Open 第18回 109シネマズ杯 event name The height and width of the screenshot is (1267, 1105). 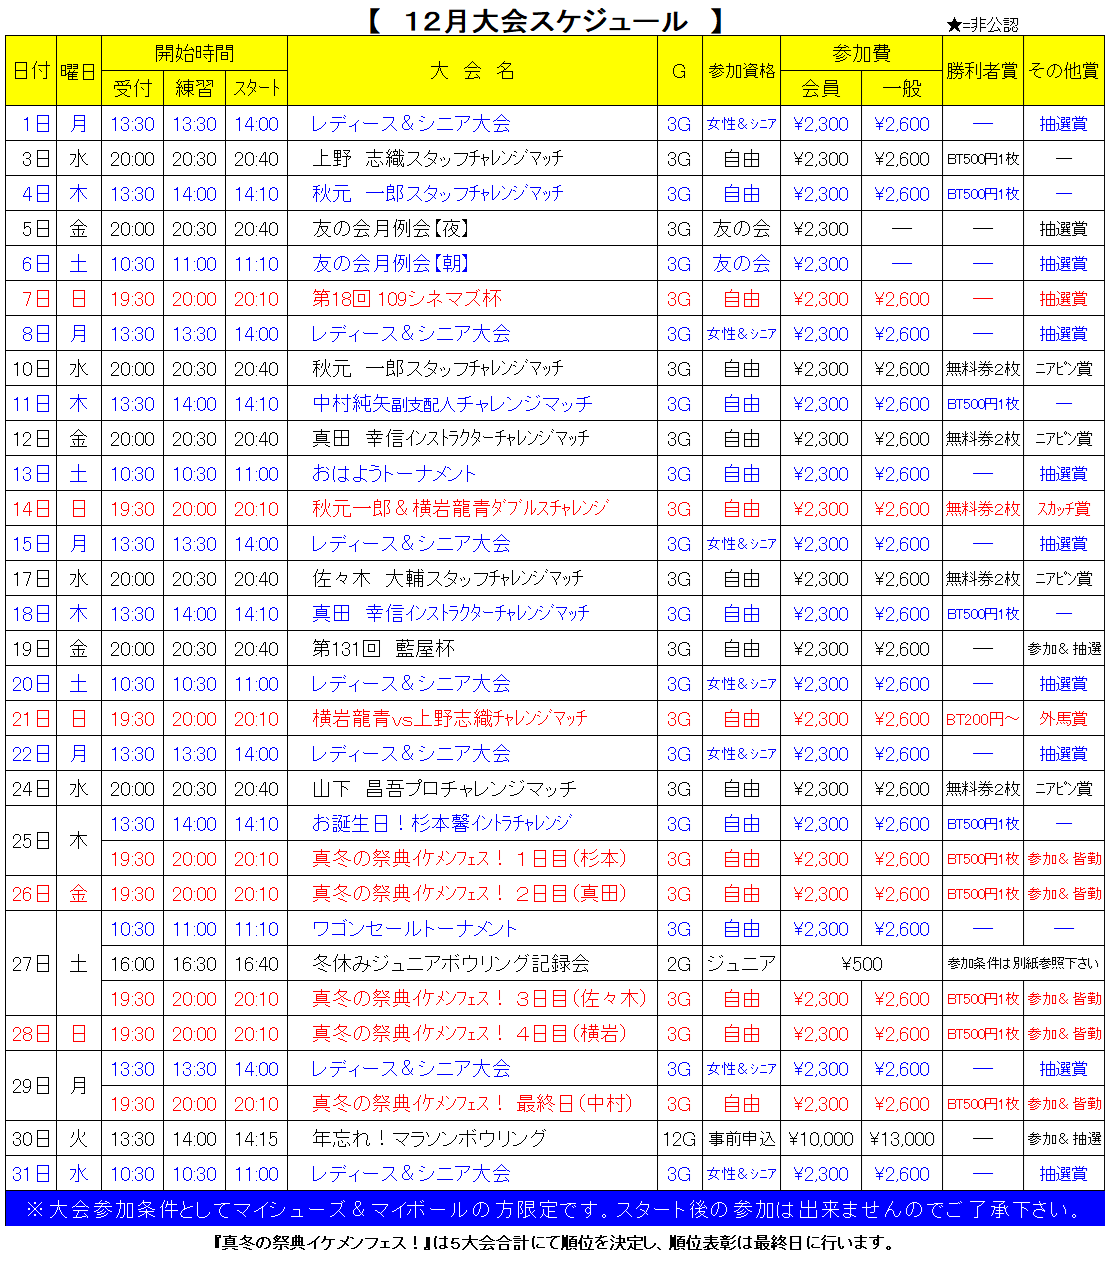[x=407, y=299]
